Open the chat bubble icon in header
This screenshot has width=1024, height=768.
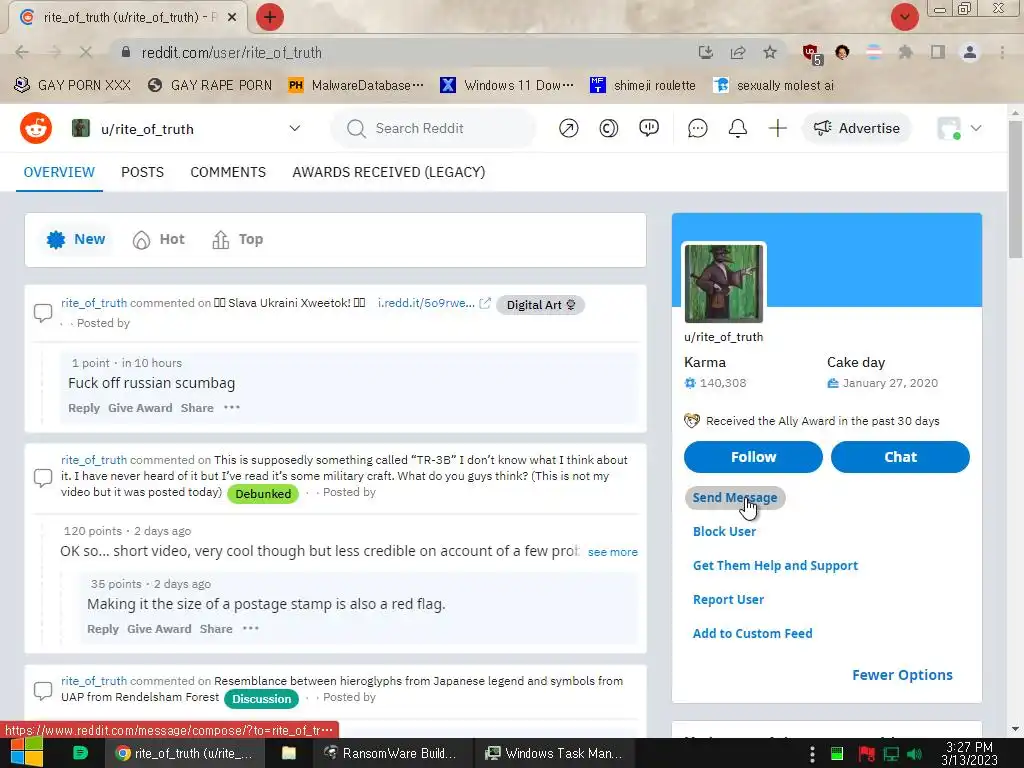coord(697,129)
